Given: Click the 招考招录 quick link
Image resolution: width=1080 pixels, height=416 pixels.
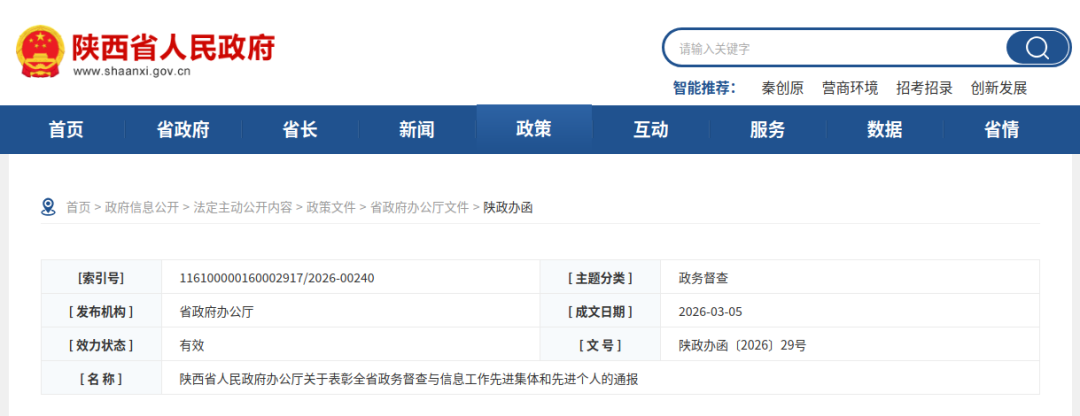Looking at the screenshot, I should tap(924, 88).
